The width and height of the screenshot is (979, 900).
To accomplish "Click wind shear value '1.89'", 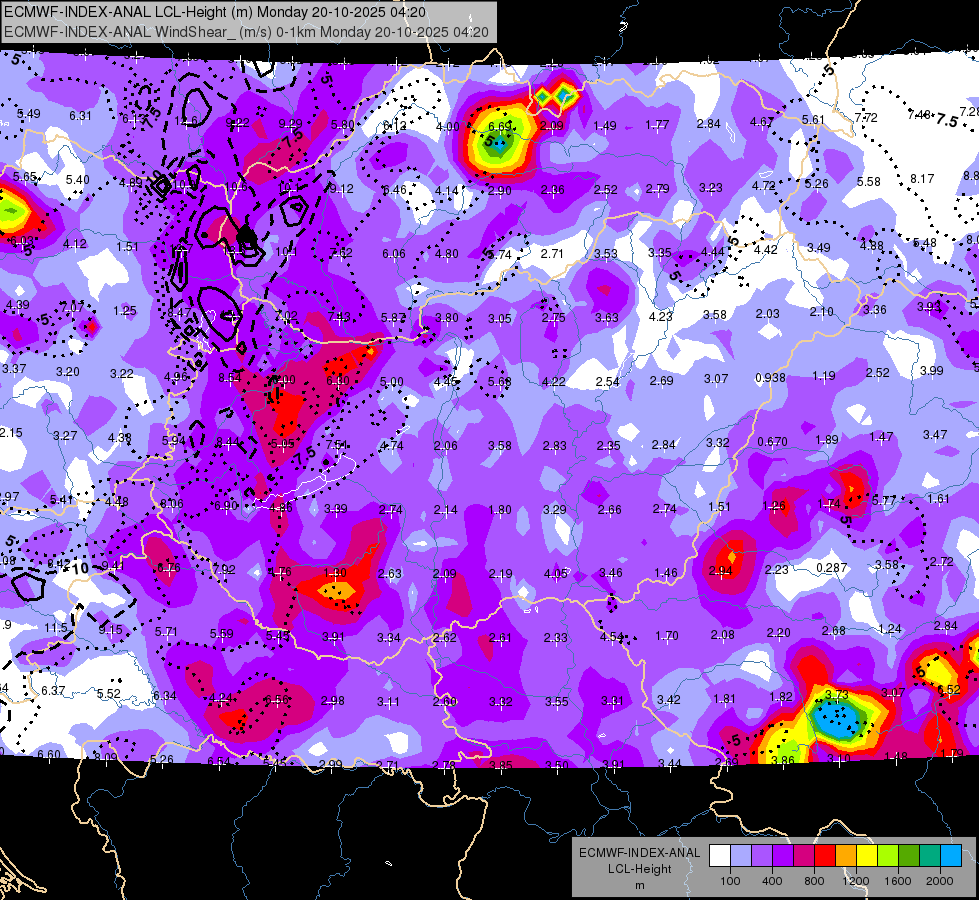I will [827, 440].
